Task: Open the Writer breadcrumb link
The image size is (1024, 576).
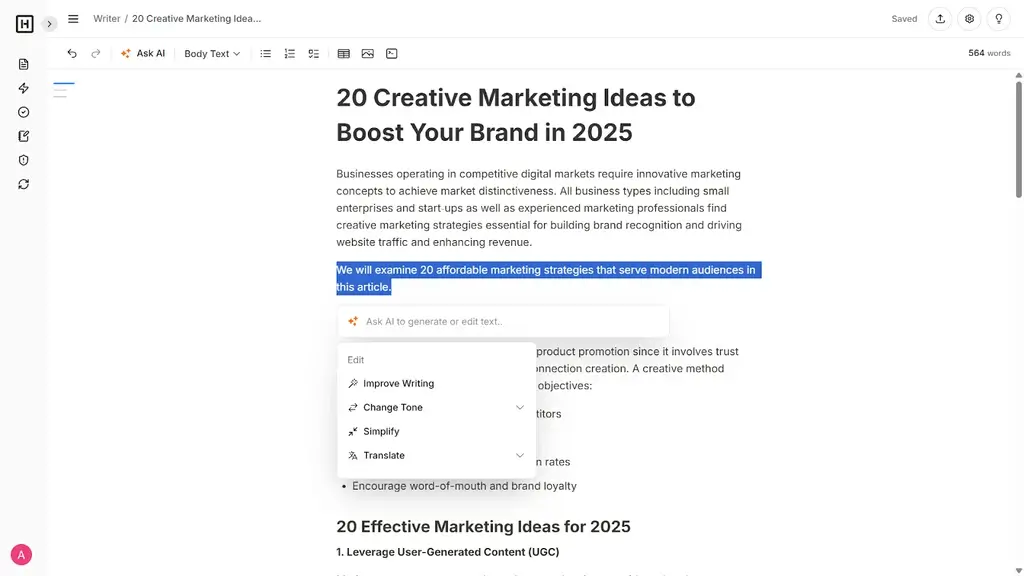Action: (x=107, y=18)
